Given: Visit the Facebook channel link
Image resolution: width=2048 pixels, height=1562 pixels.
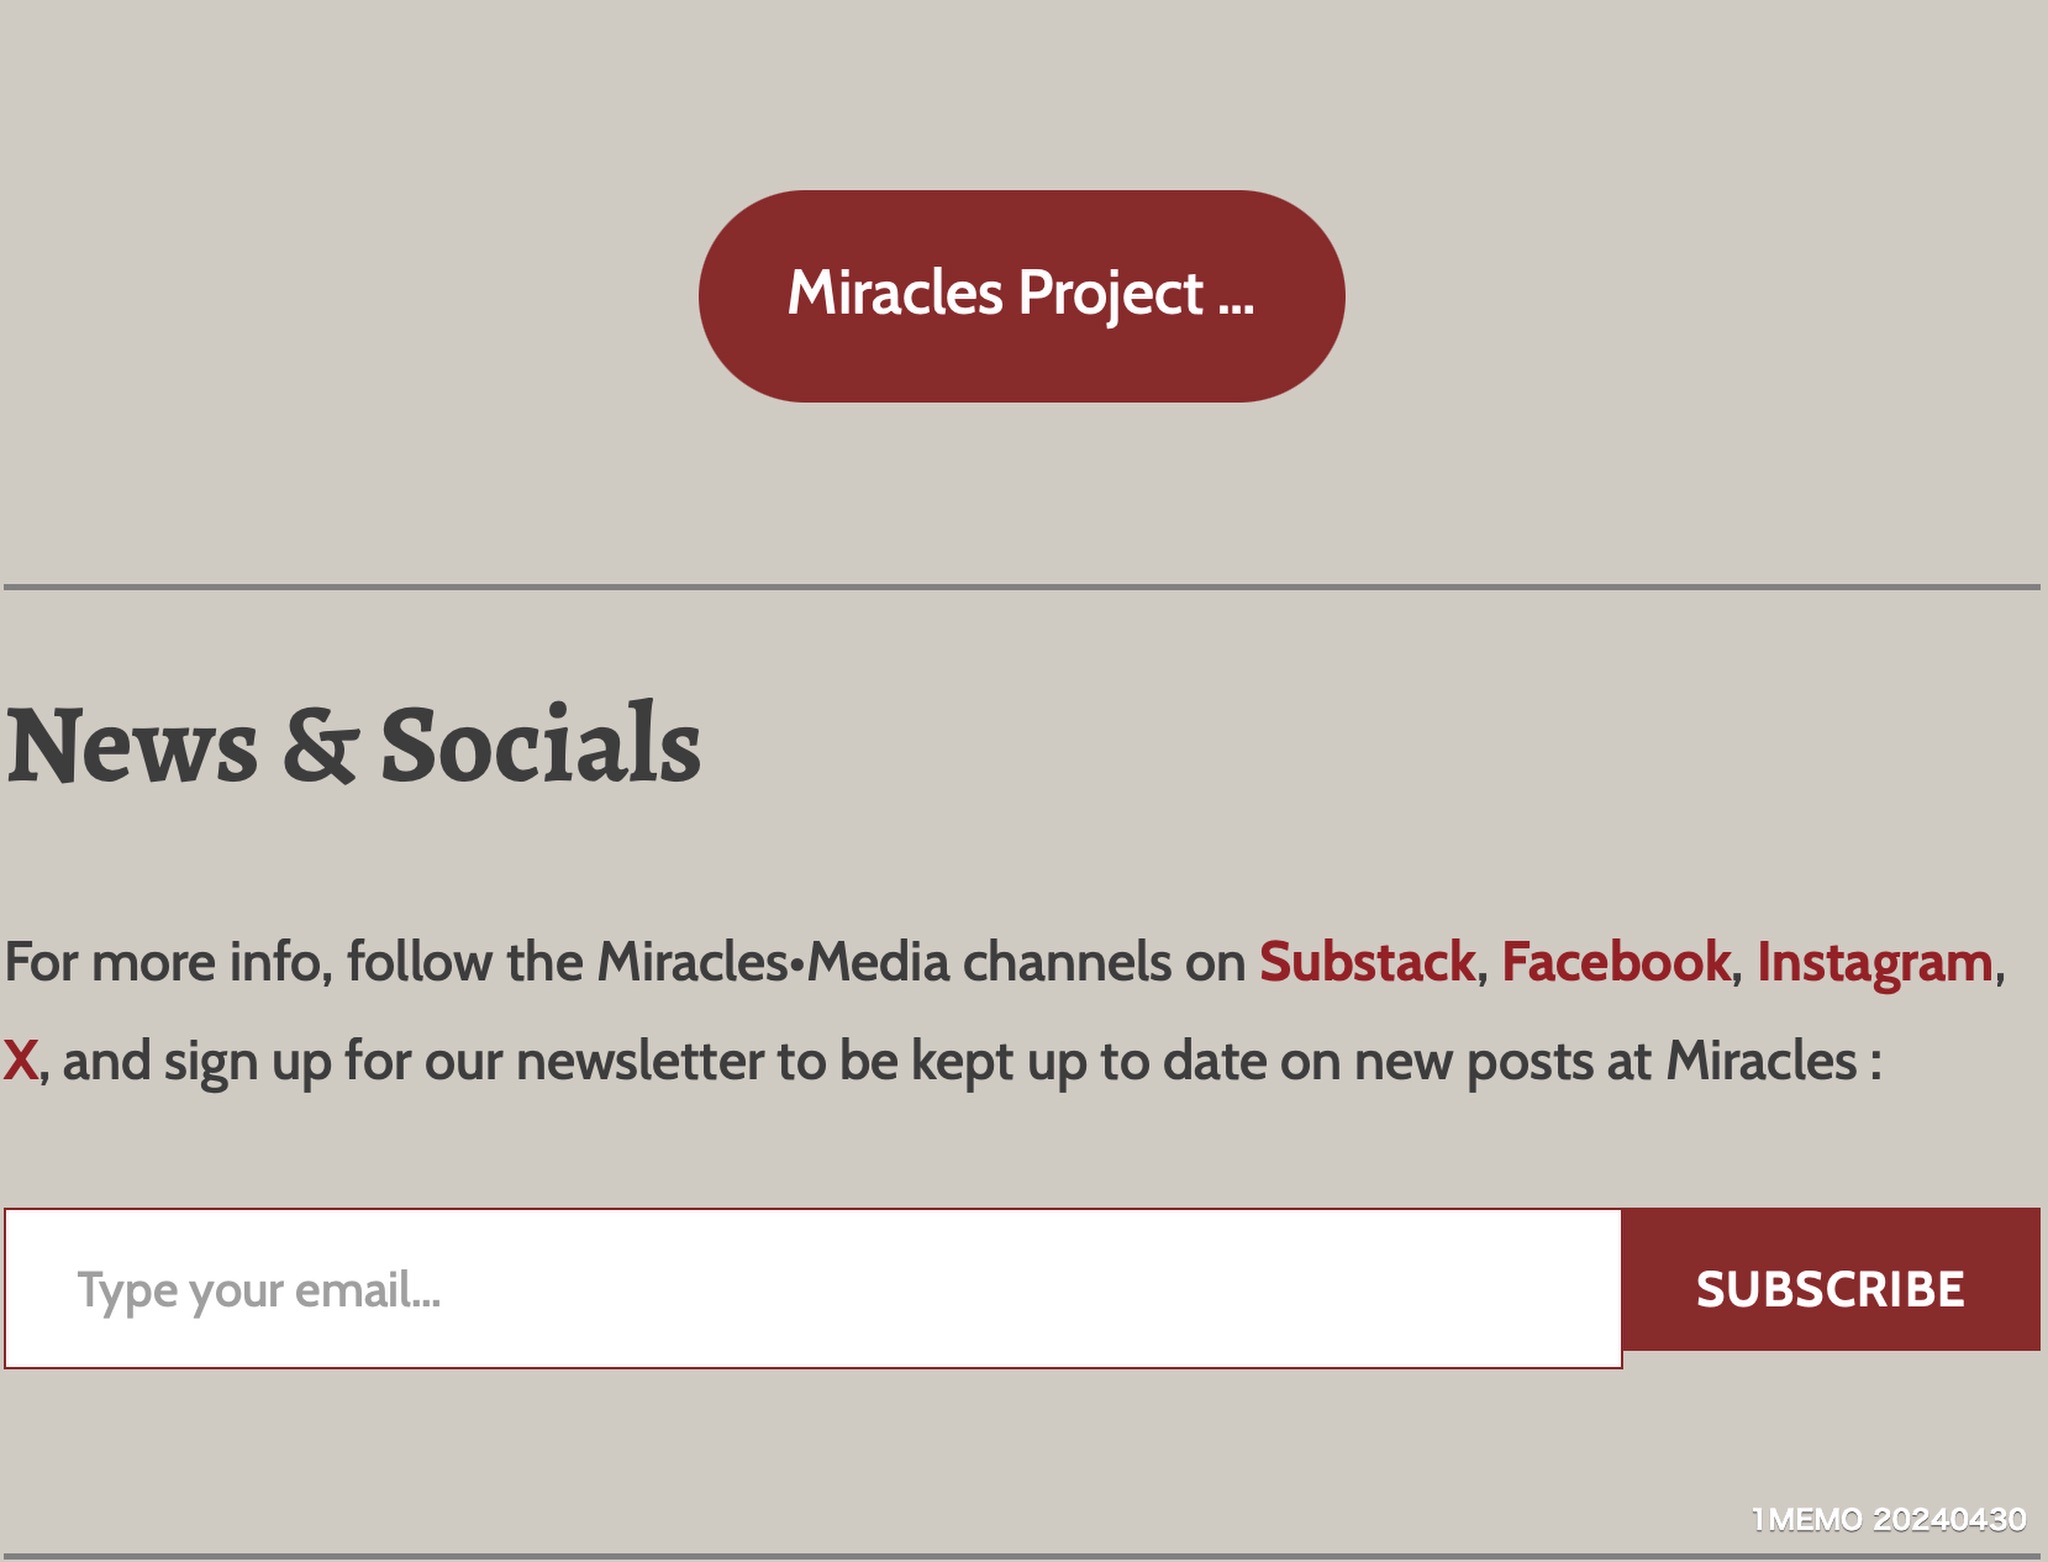Looking at the screenshot, I should [x=1615, y=962].
